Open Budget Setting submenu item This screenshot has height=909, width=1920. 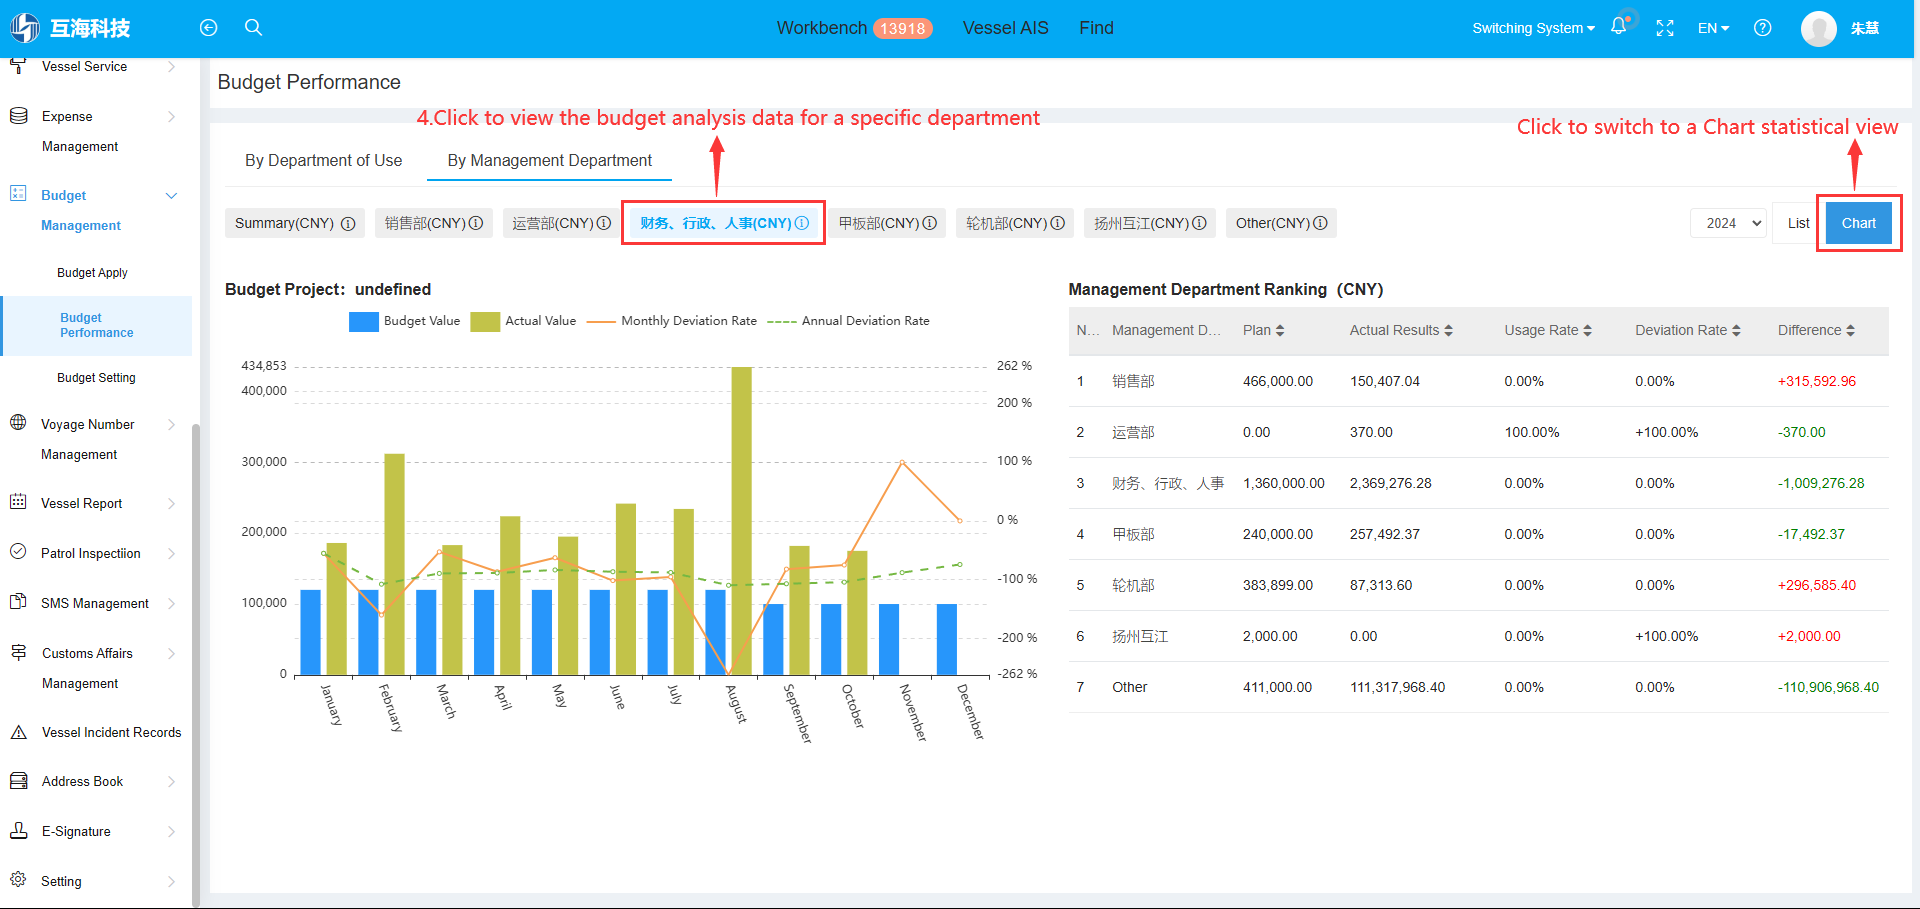pyautogui.click(x=96, y=378)
